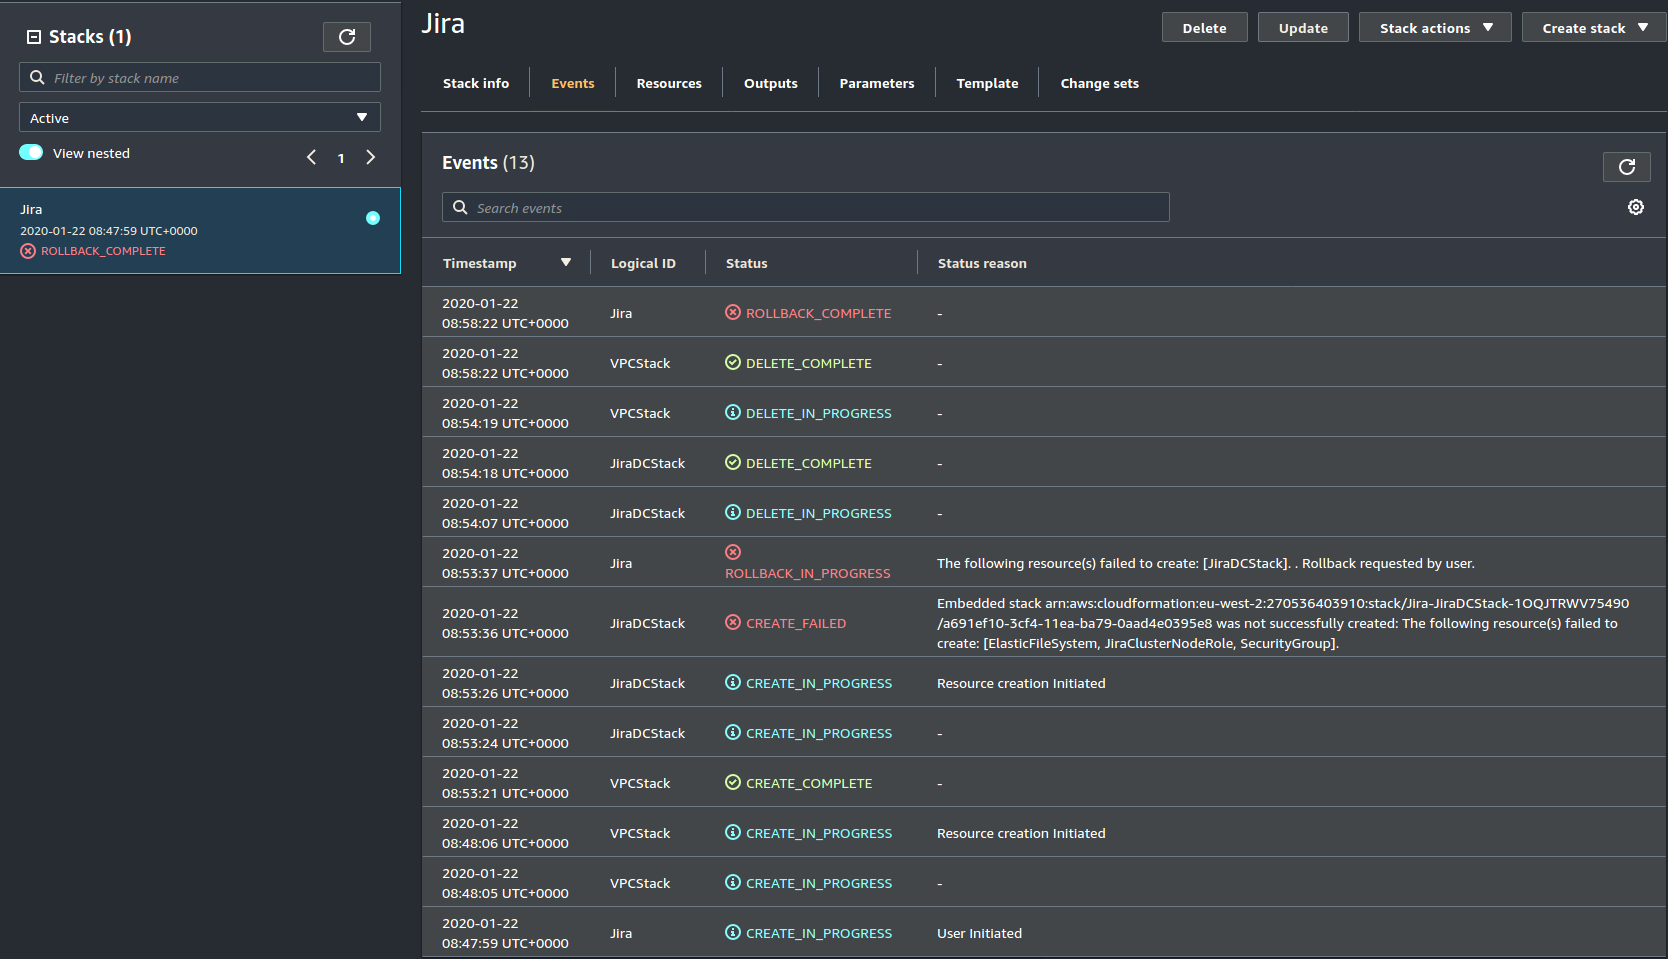Click the green status dot on the Jira stack
This screenshot has width=1668, height=959.
pos(372,217)
